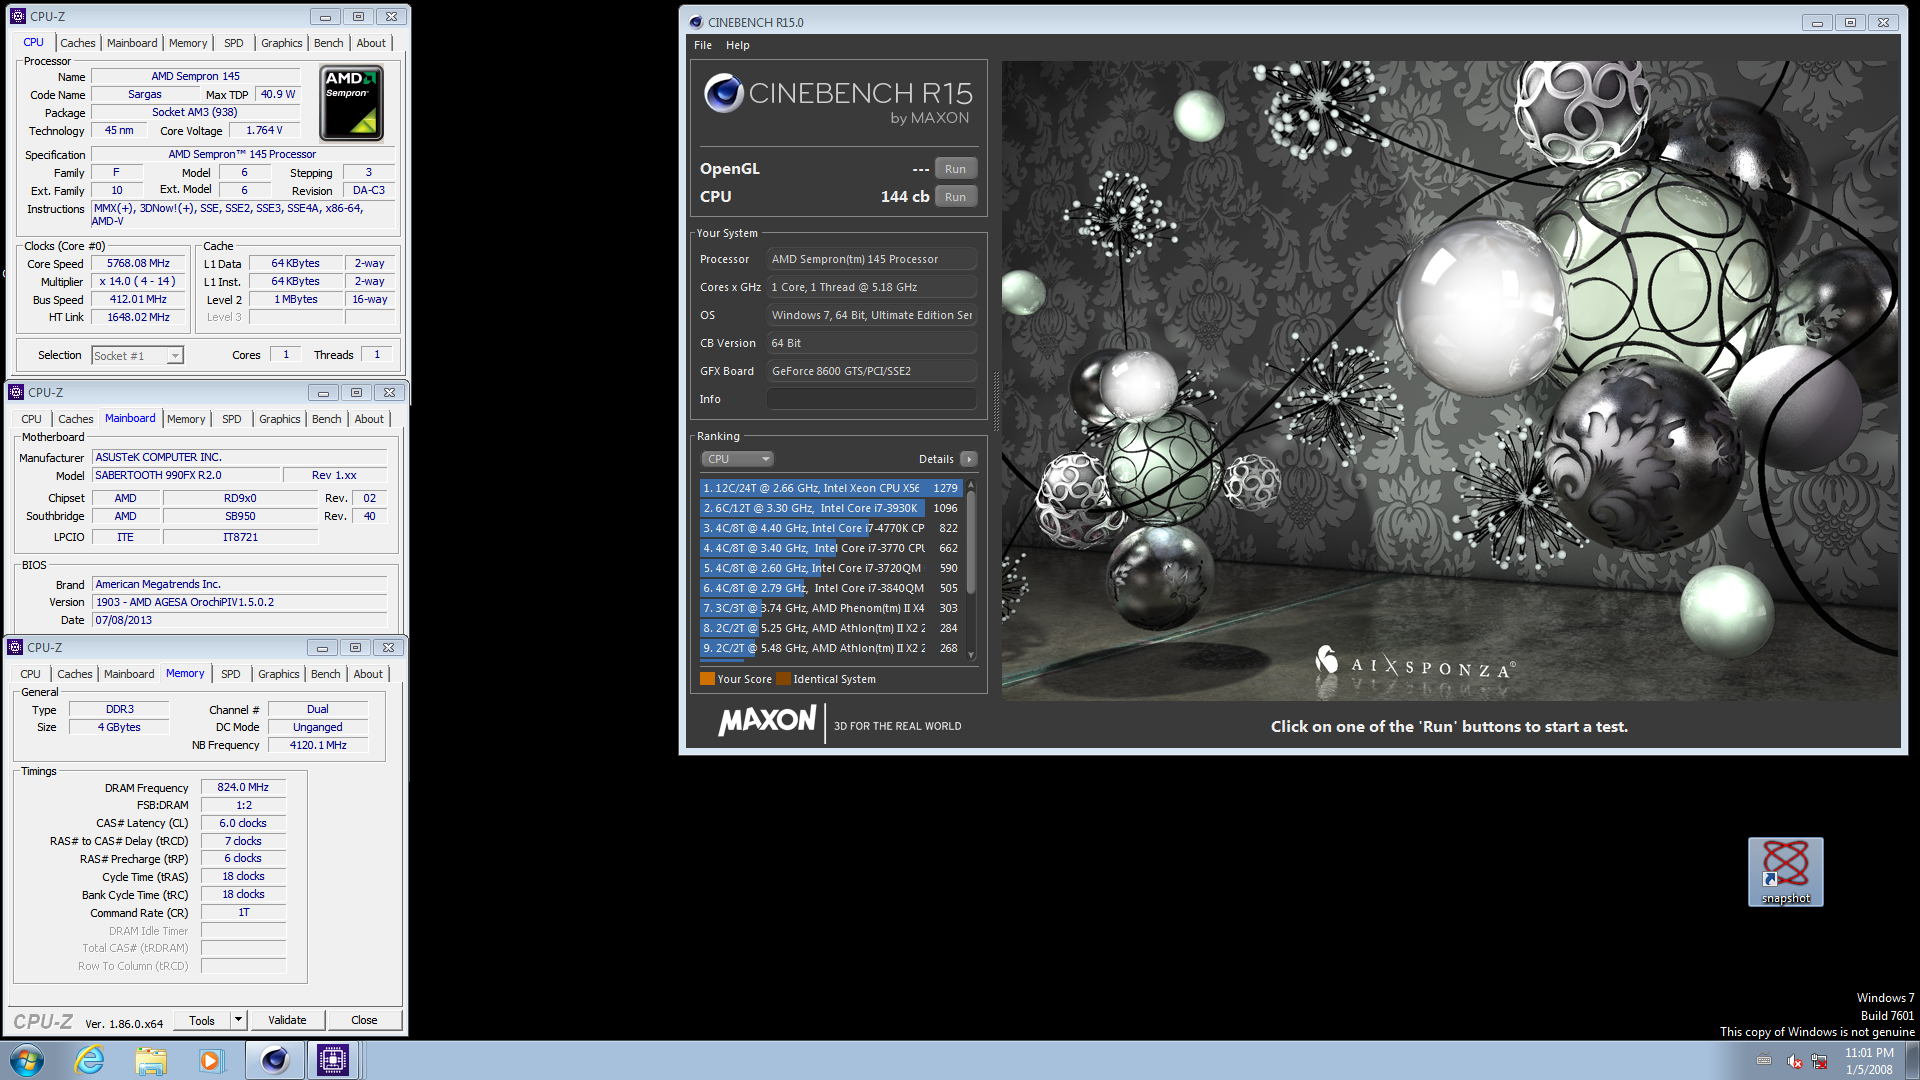The height and width of the screenshot is (1080, 1920).
Task: Click the GFX Board GeForce 8600 GTS field
Action: [x=871, y=371]
